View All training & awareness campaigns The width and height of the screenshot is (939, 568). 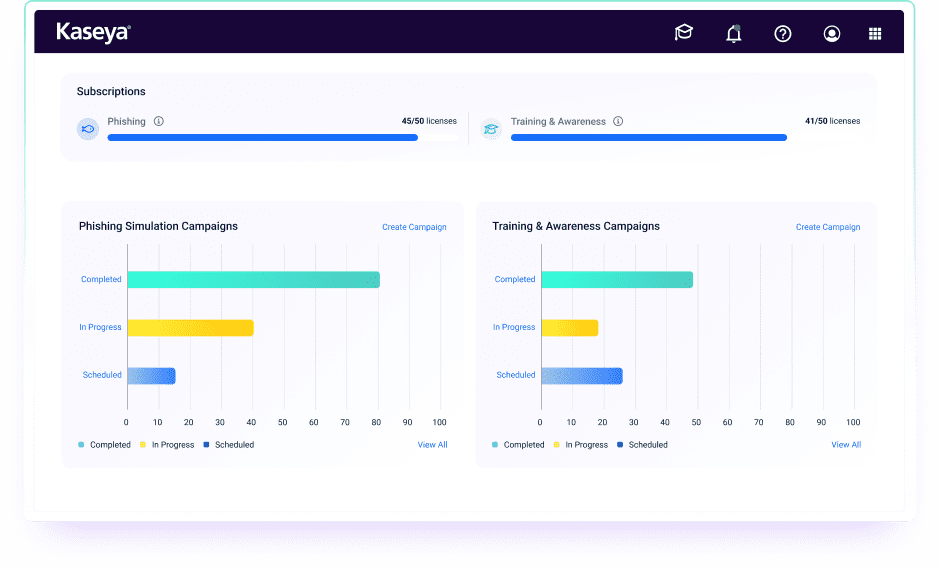coord(846,445)
